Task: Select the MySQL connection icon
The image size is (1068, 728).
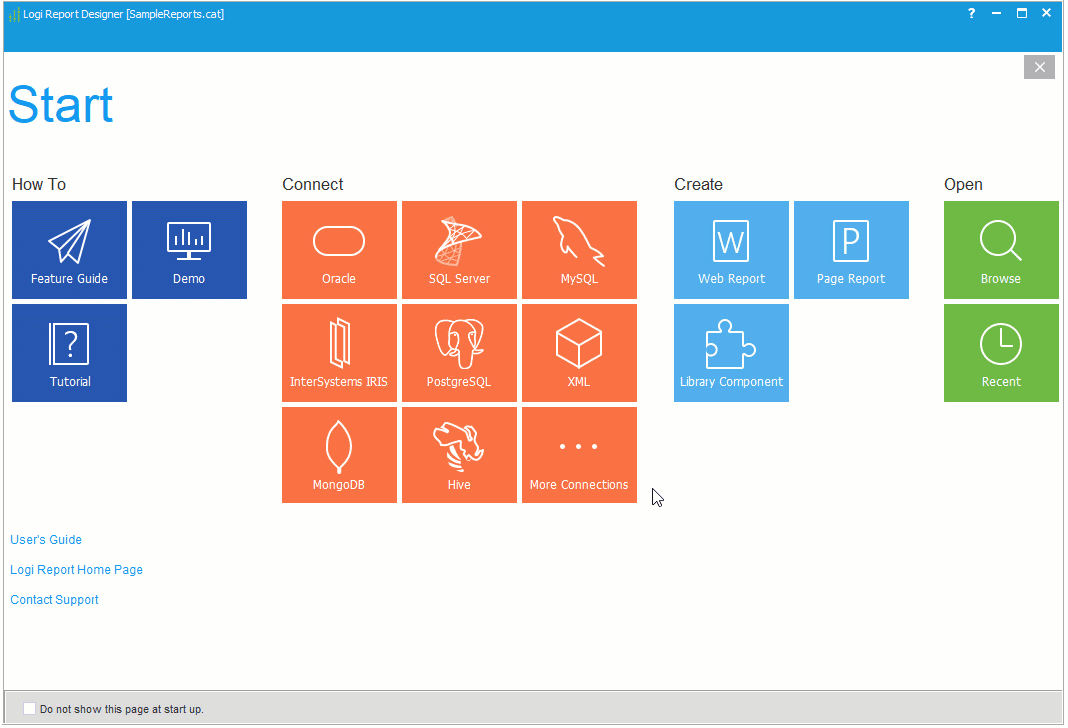Action: (579, 250)
